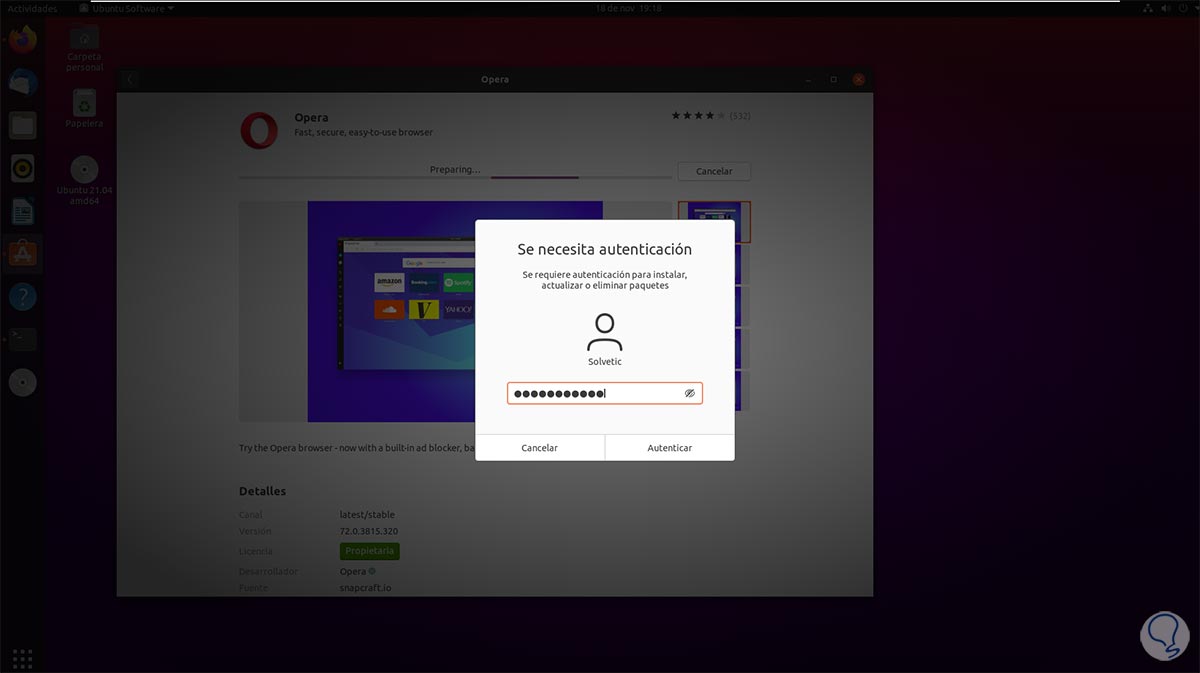Launch LibreOffice Writer from the dock
The height and width of the screenshot is (673, 1200).
click(22, 211)
